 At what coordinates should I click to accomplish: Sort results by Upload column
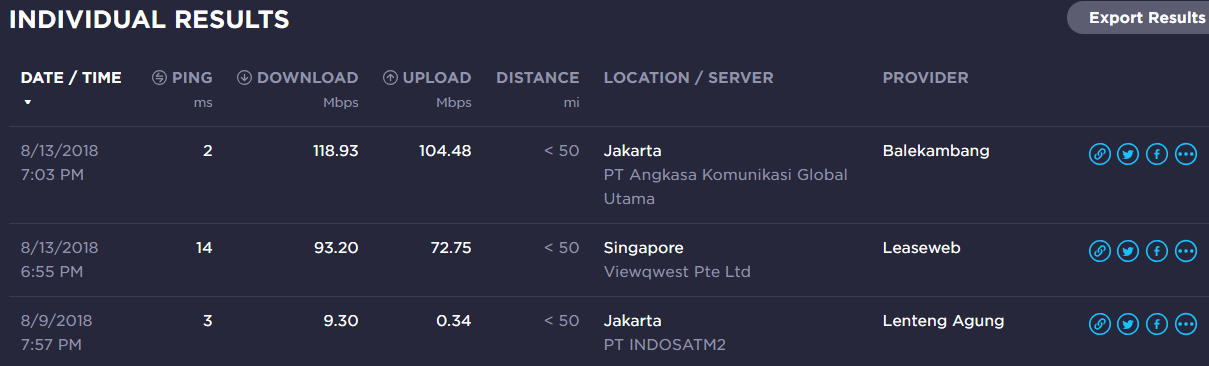pos(427,77)
